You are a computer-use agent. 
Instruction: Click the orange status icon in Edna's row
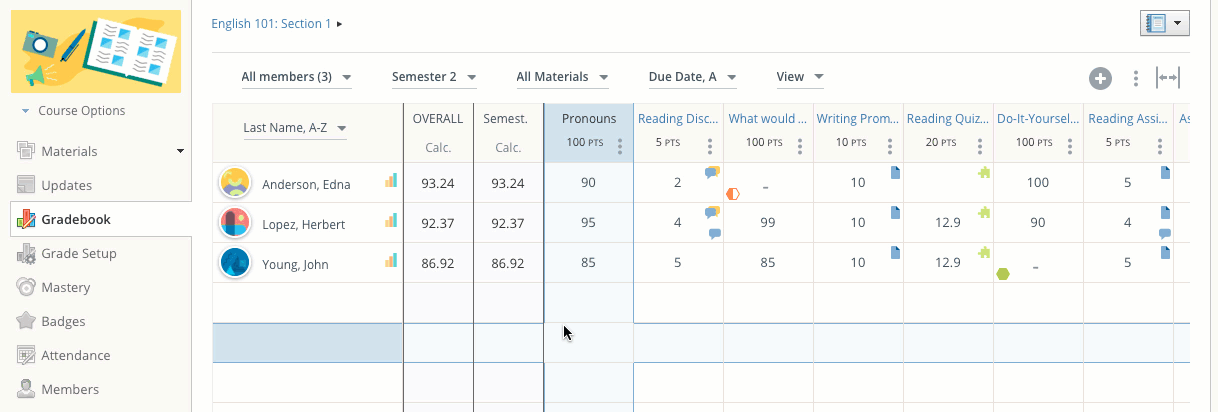click(x=732, y=193)
